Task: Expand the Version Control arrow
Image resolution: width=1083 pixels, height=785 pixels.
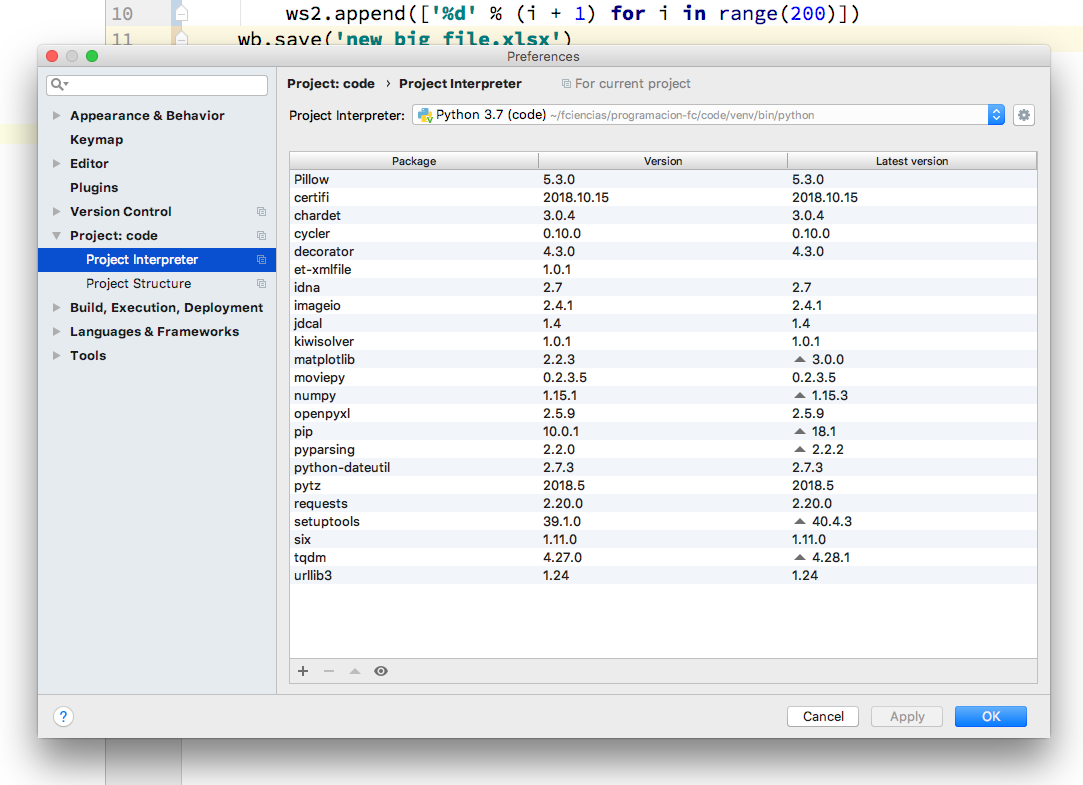Action: (57, 212)
